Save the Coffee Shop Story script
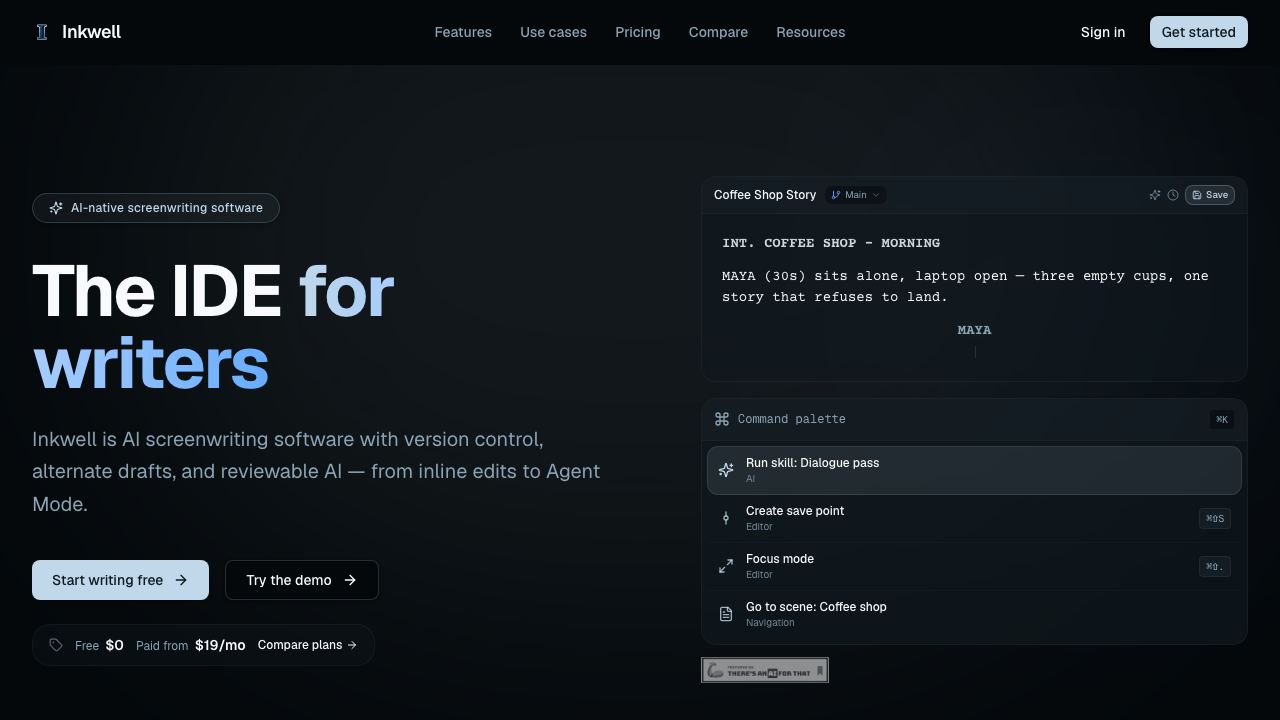 tap(1210, 195)
